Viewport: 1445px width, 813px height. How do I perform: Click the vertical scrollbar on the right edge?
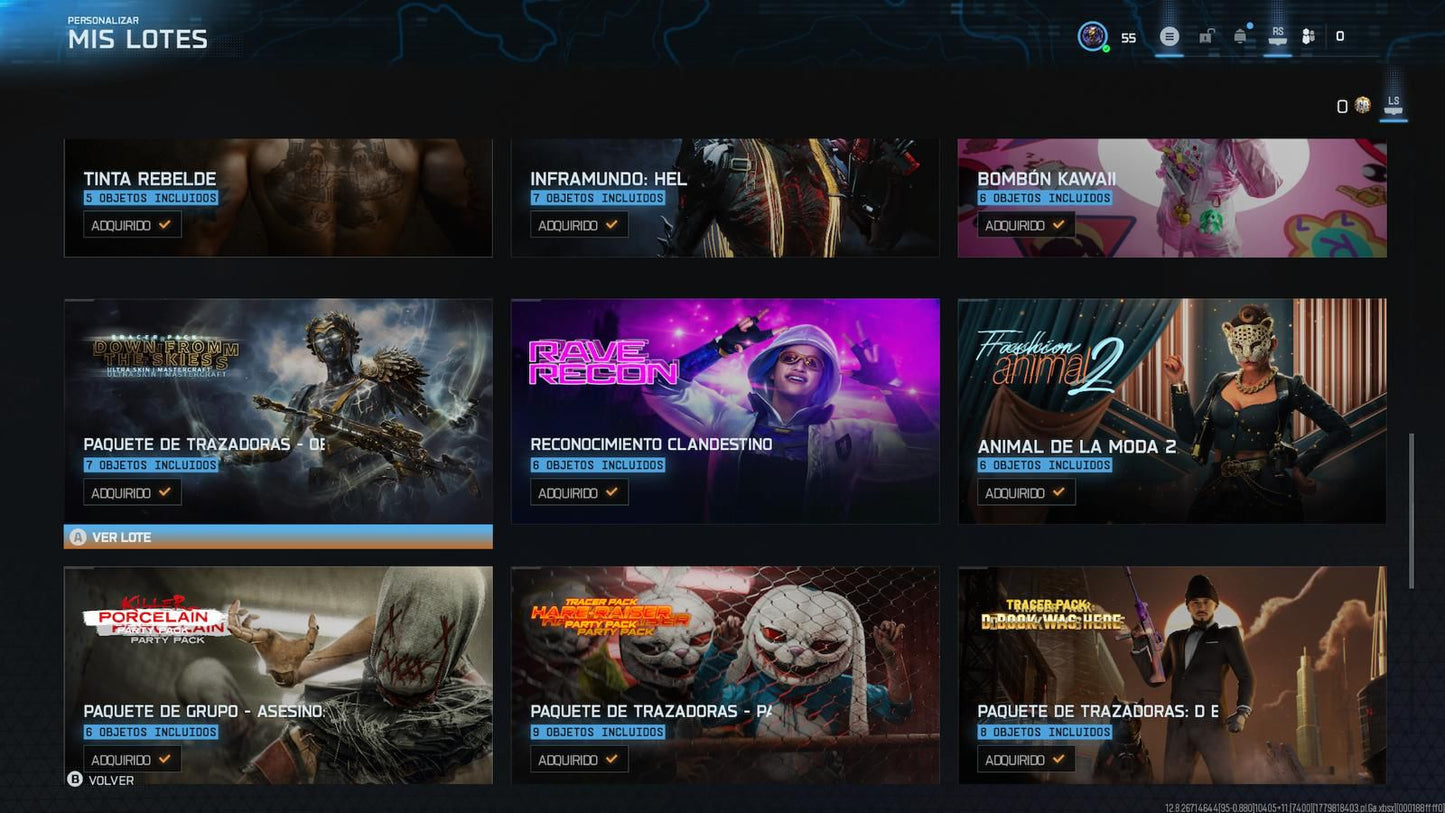coord(1412,510)
